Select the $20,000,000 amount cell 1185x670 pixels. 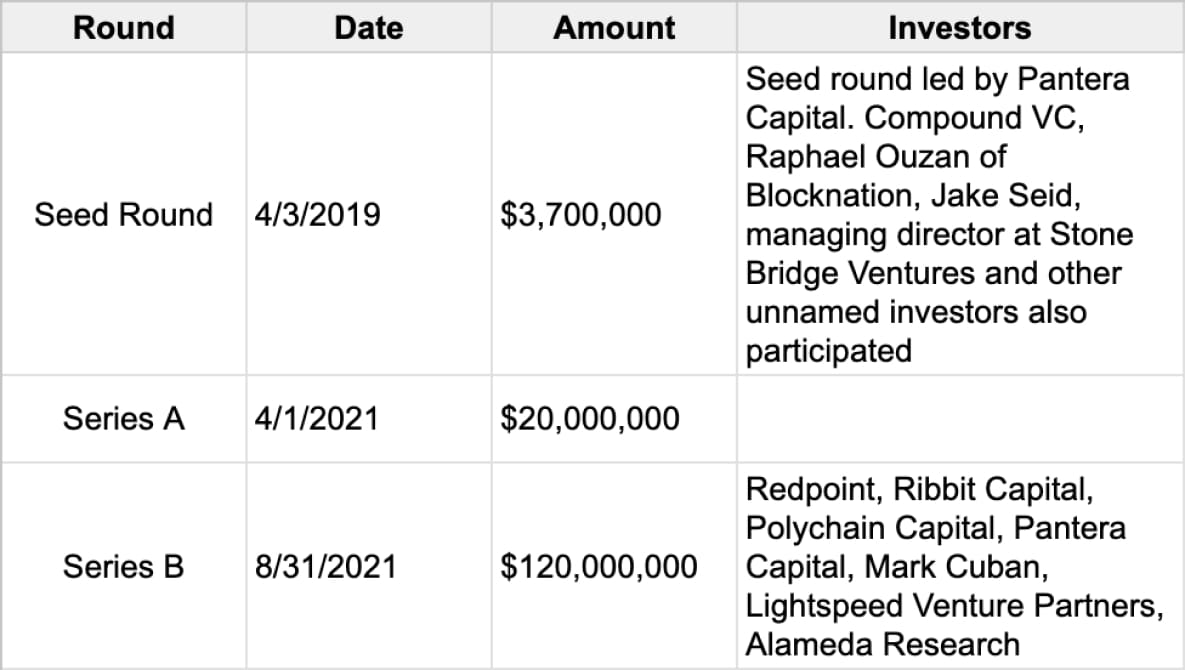(x=590, y=418)
